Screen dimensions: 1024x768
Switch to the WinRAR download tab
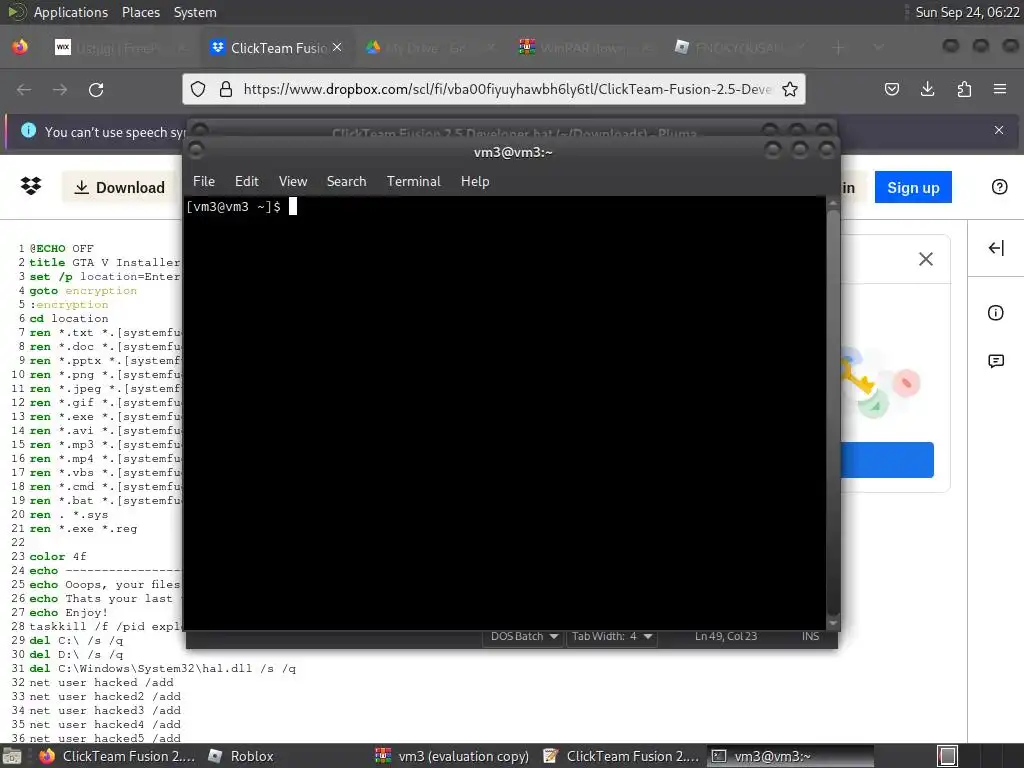coord(583,48)
